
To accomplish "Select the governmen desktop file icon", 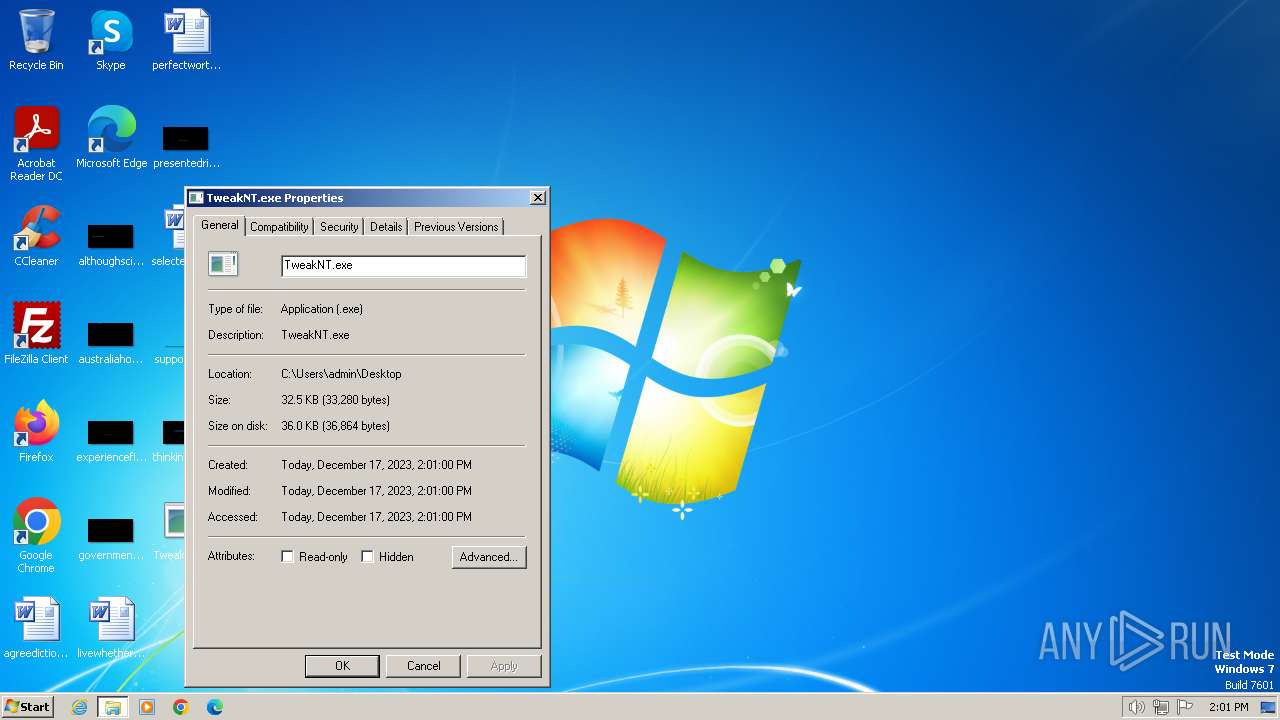I will pos(111,538).
